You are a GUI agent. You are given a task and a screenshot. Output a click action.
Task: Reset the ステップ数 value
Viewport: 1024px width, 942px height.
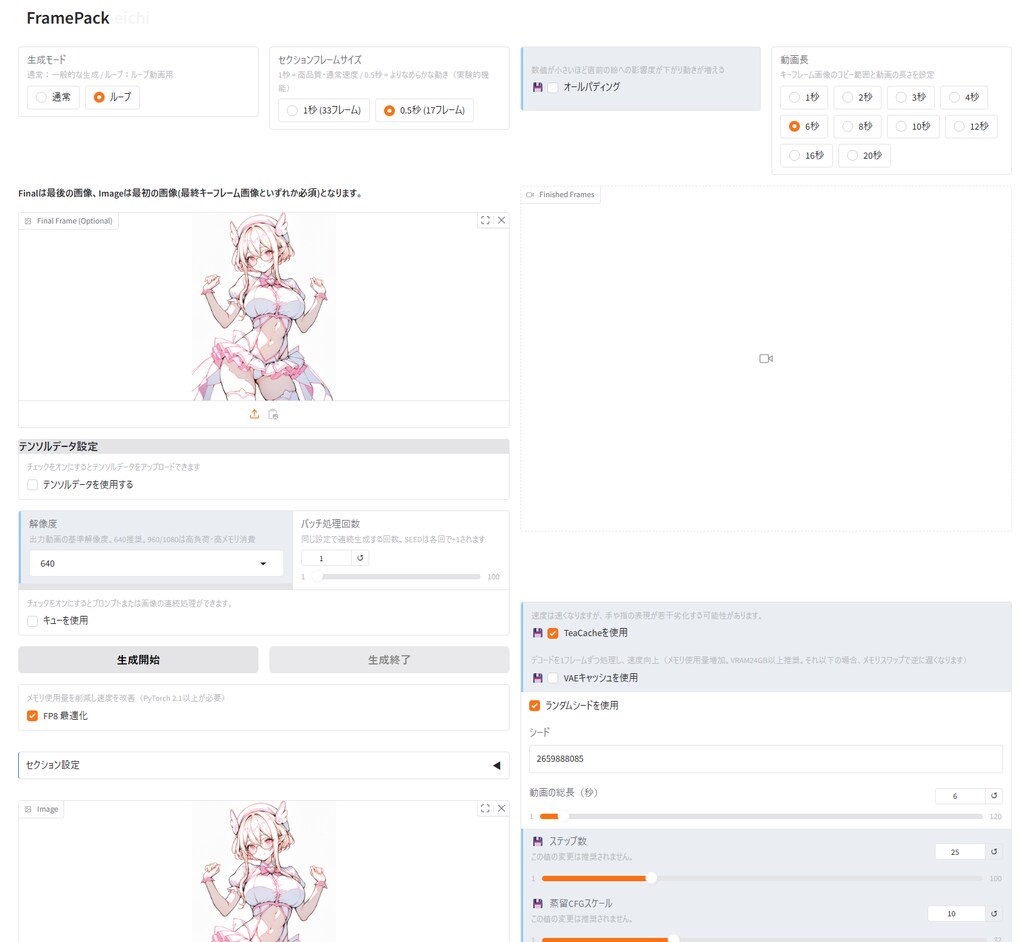994,852
